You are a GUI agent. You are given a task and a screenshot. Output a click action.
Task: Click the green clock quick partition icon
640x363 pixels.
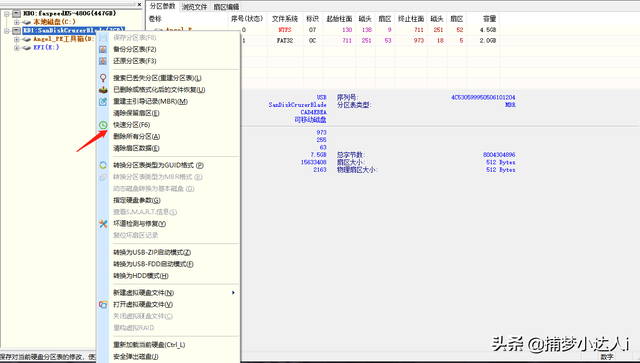(x=103, y=125)
